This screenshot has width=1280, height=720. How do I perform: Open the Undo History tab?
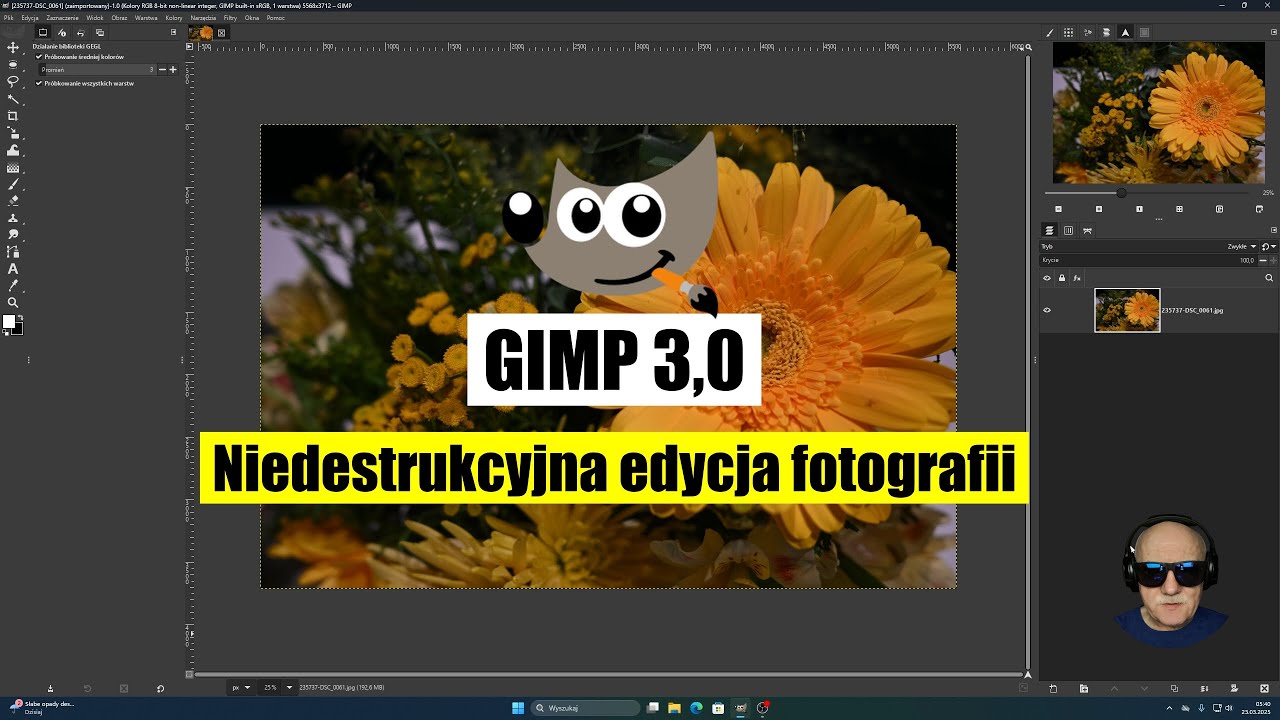(x=80, y=32)
